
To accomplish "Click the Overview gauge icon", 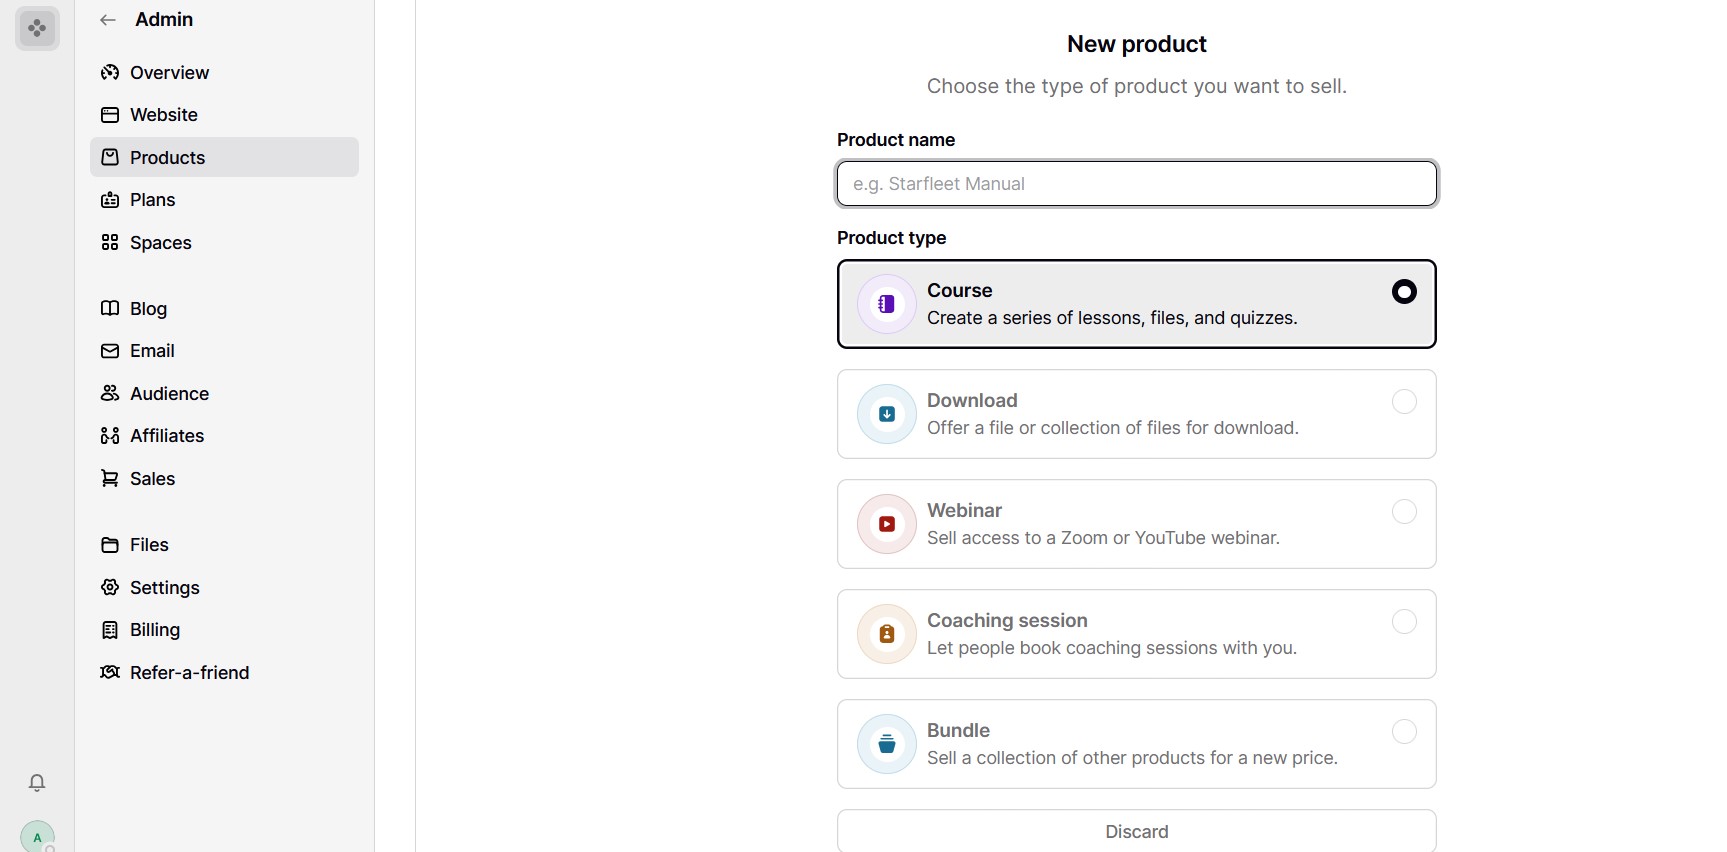I will tap(110, 72).
